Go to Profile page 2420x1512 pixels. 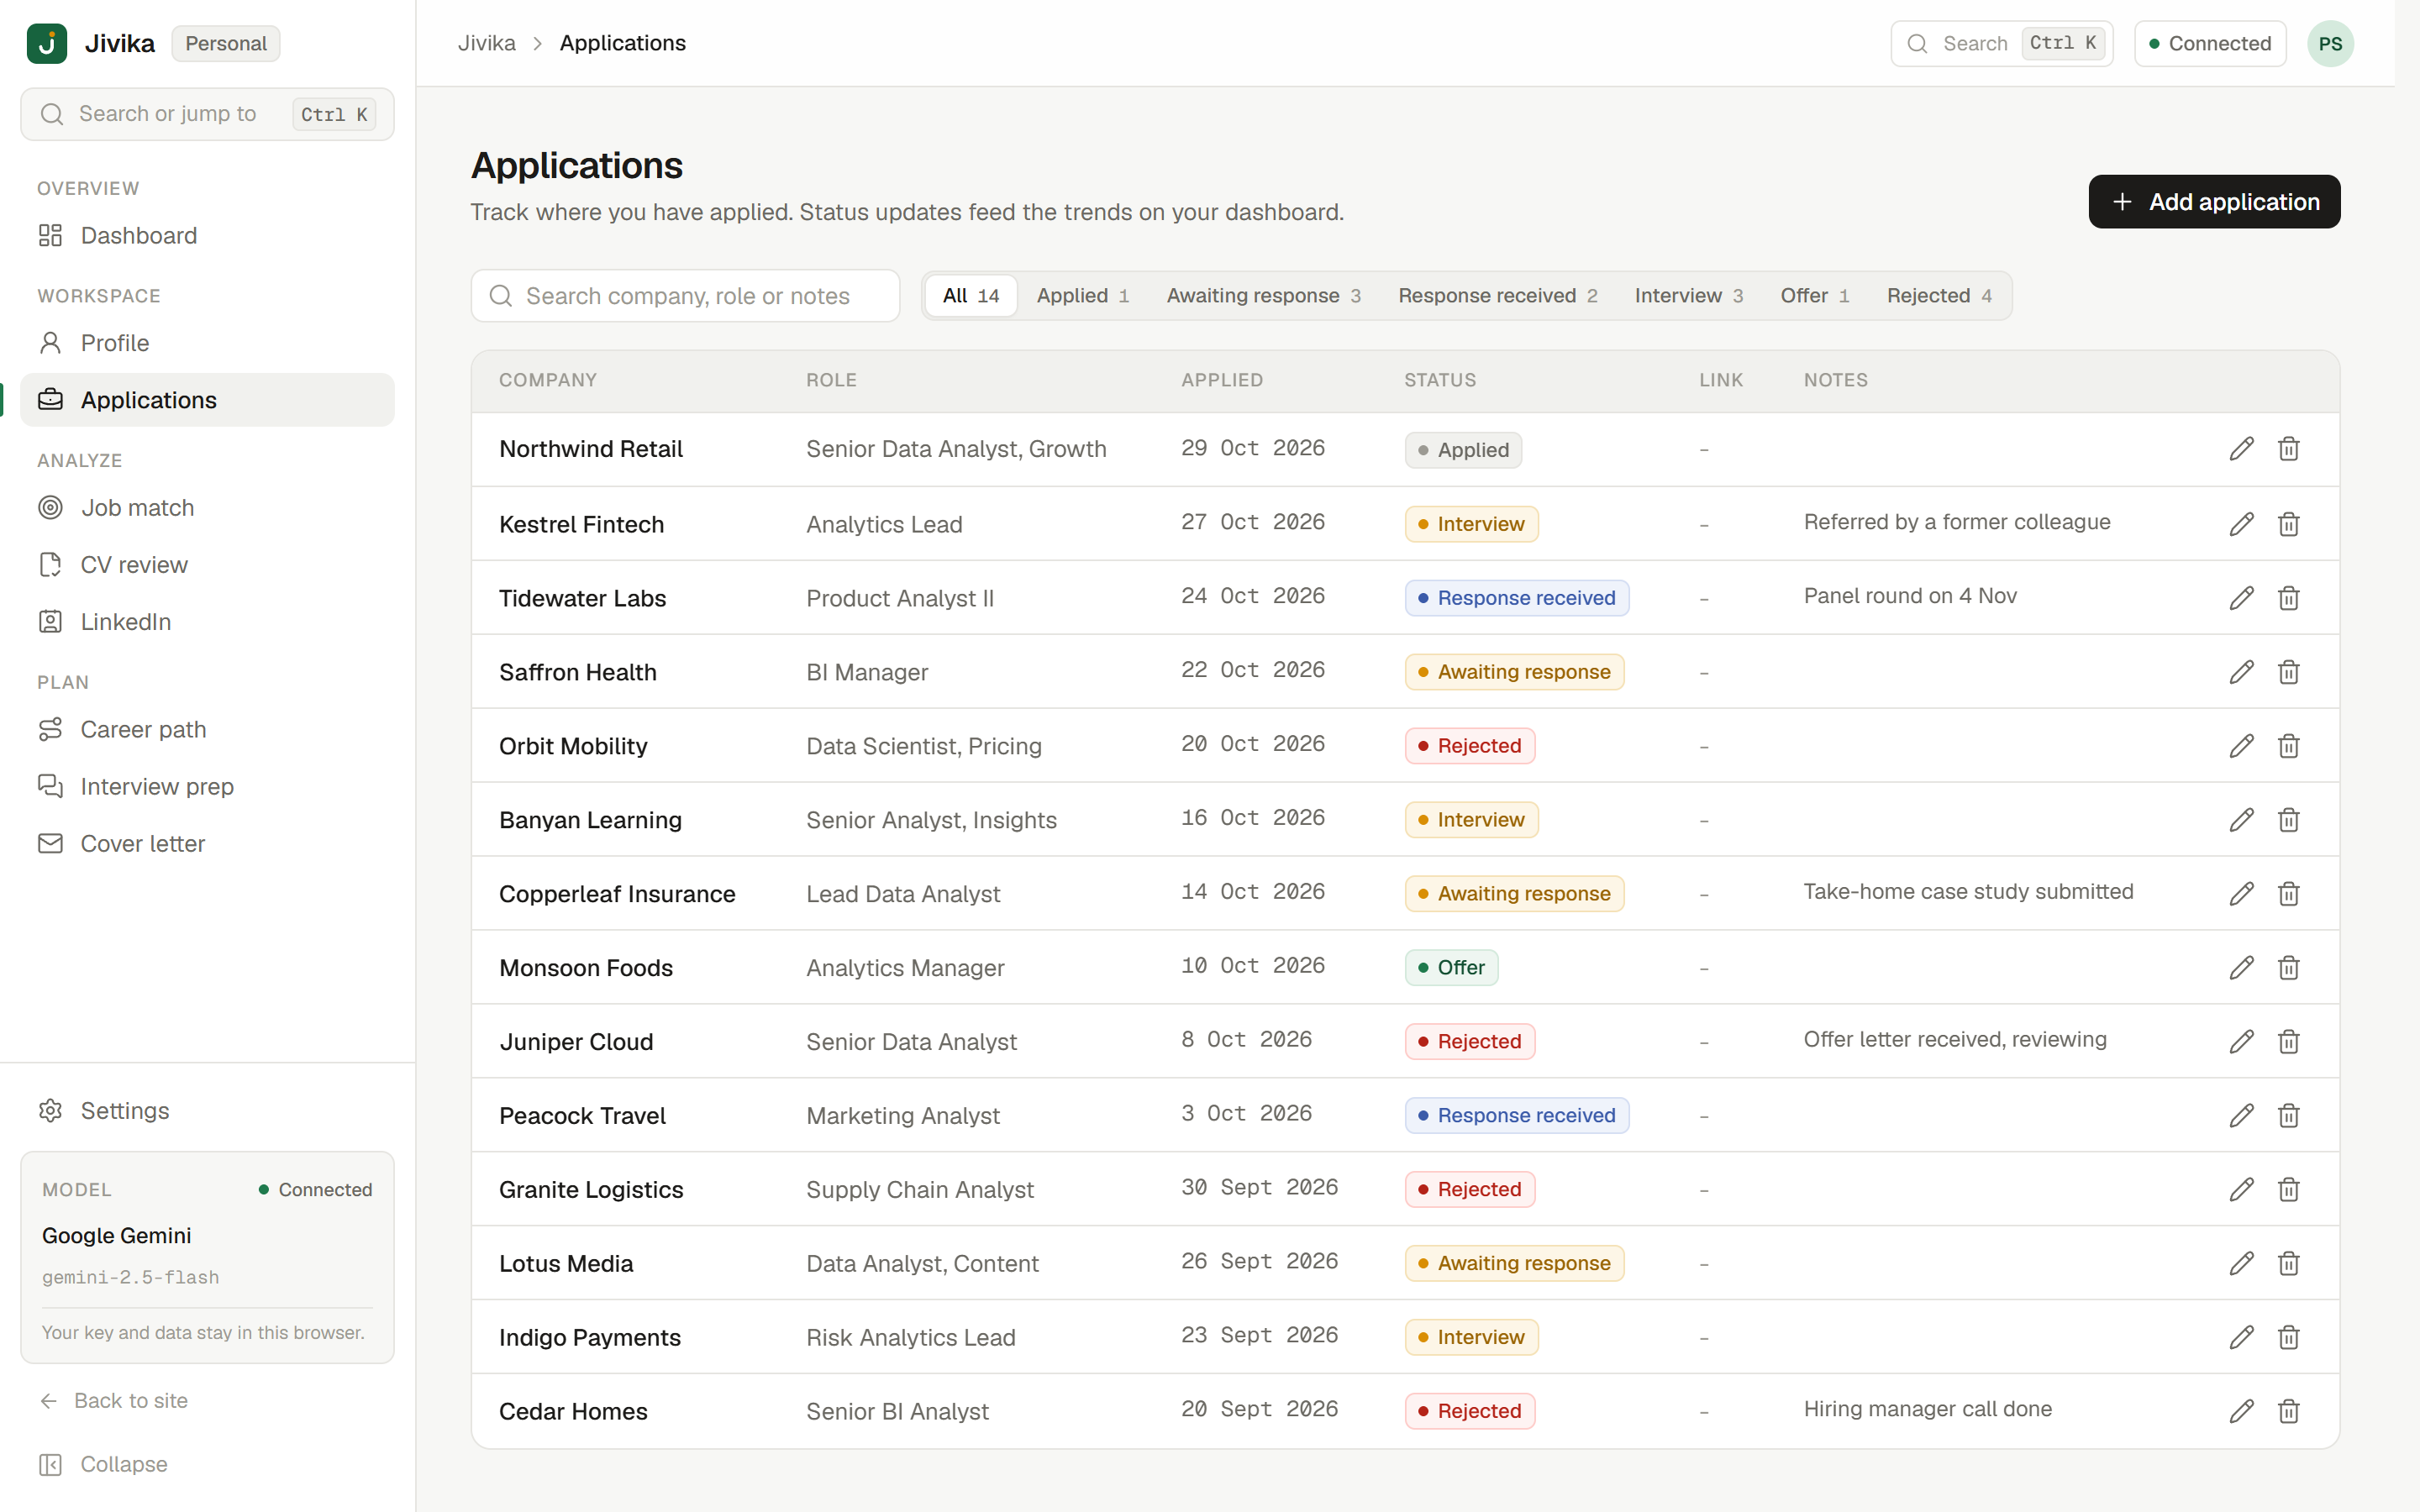point(207,343)
